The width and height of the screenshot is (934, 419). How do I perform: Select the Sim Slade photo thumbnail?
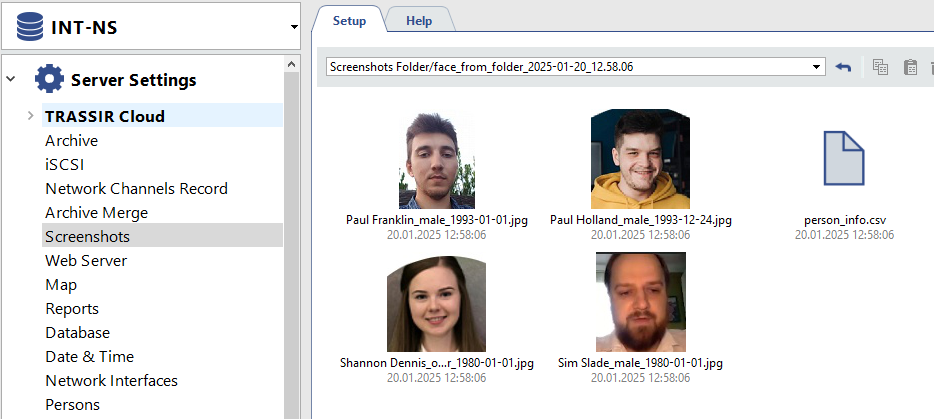[640, 302]
